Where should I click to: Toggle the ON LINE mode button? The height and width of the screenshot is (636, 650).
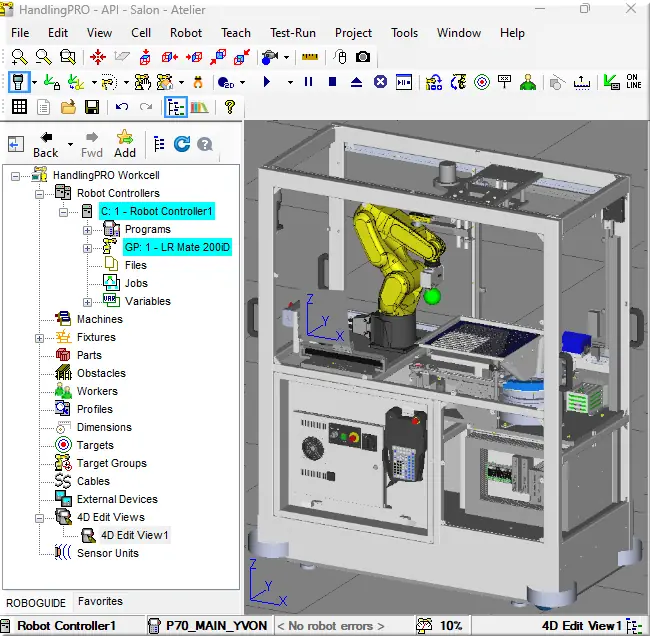click(634, 81)
